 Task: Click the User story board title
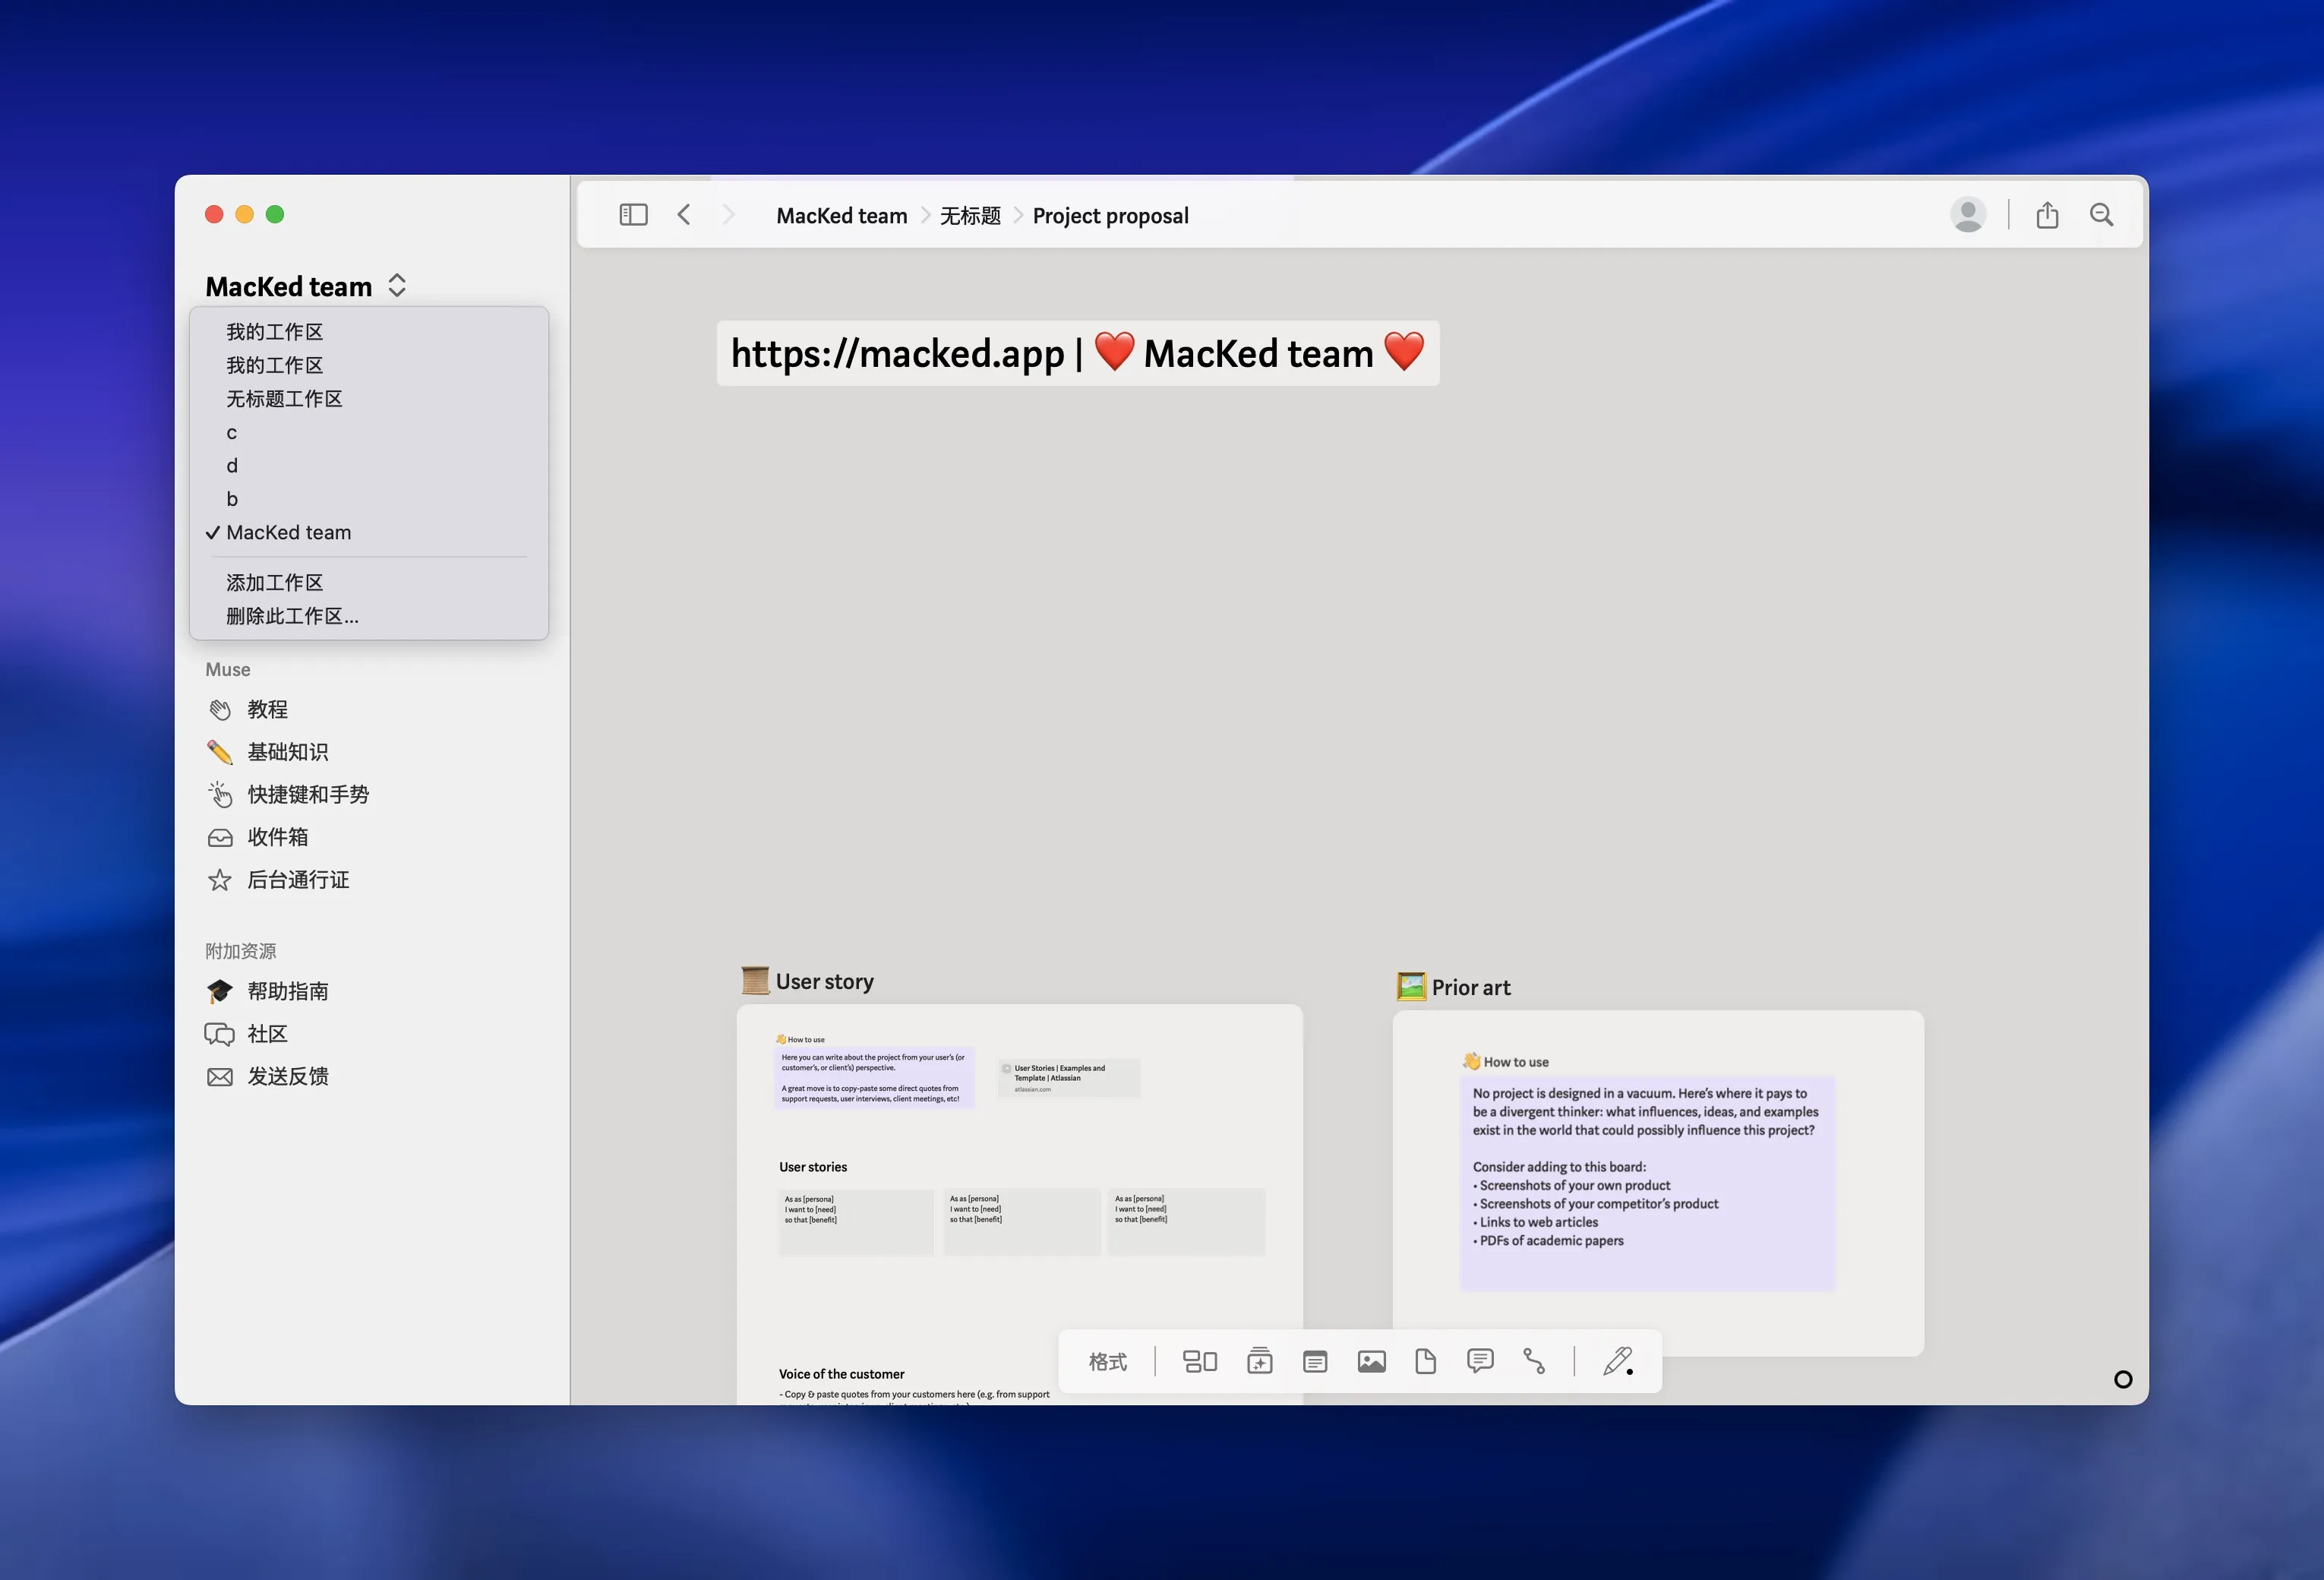[x=824, y=982]
